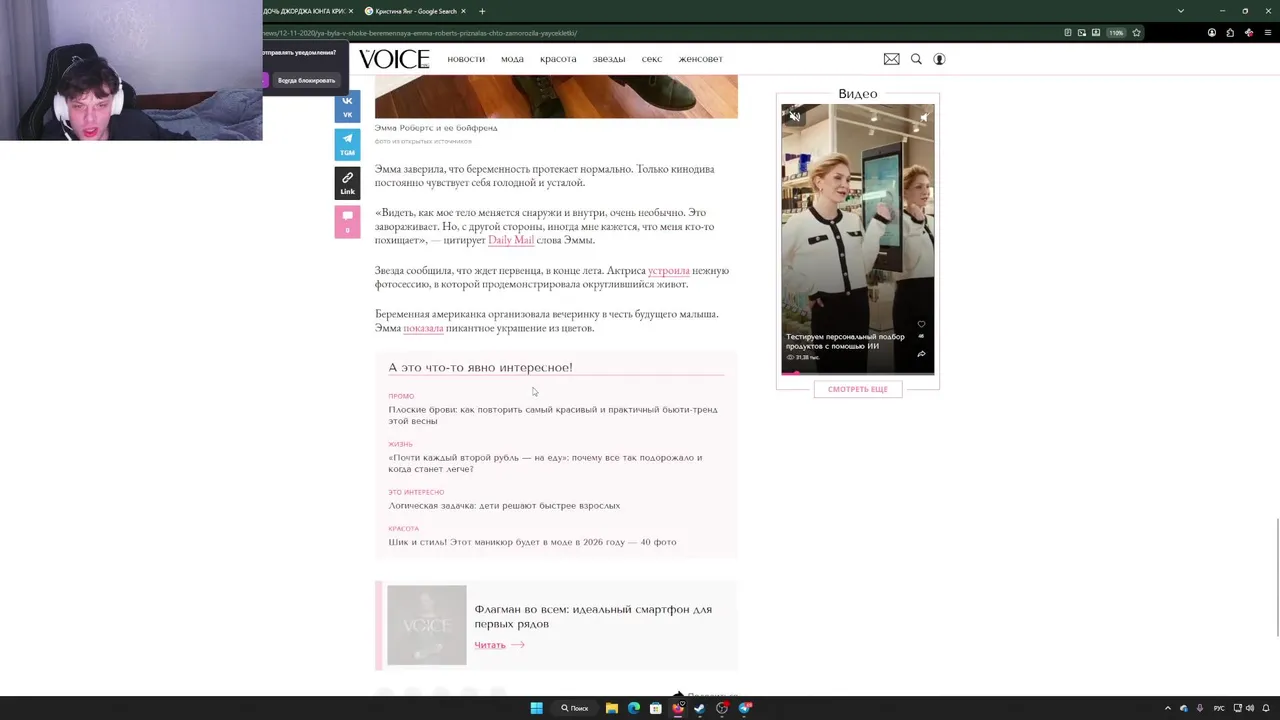Screen dimensions: 1280x720
Task: Open Почти каждый второй рубль article
Action: point(545,463)
